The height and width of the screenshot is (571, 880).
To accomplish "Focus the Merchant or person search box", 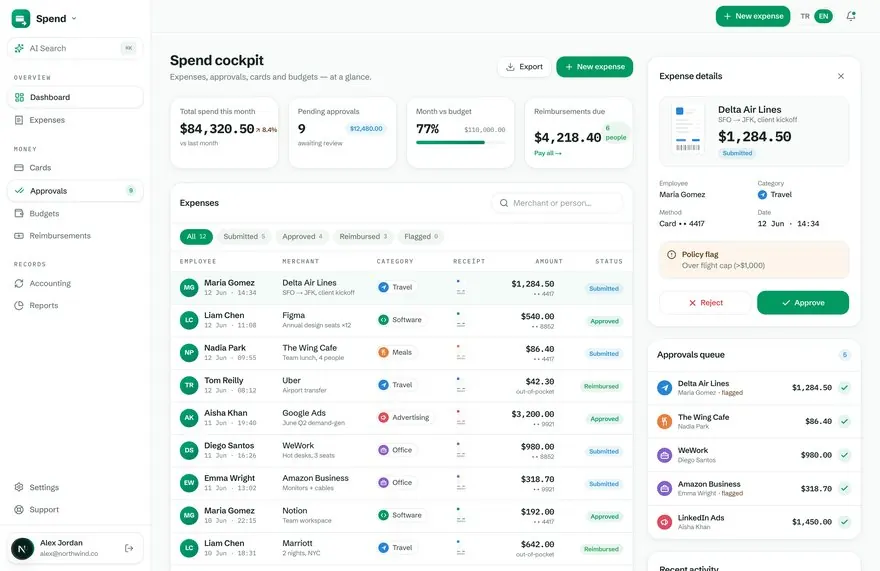I will 557,203.
